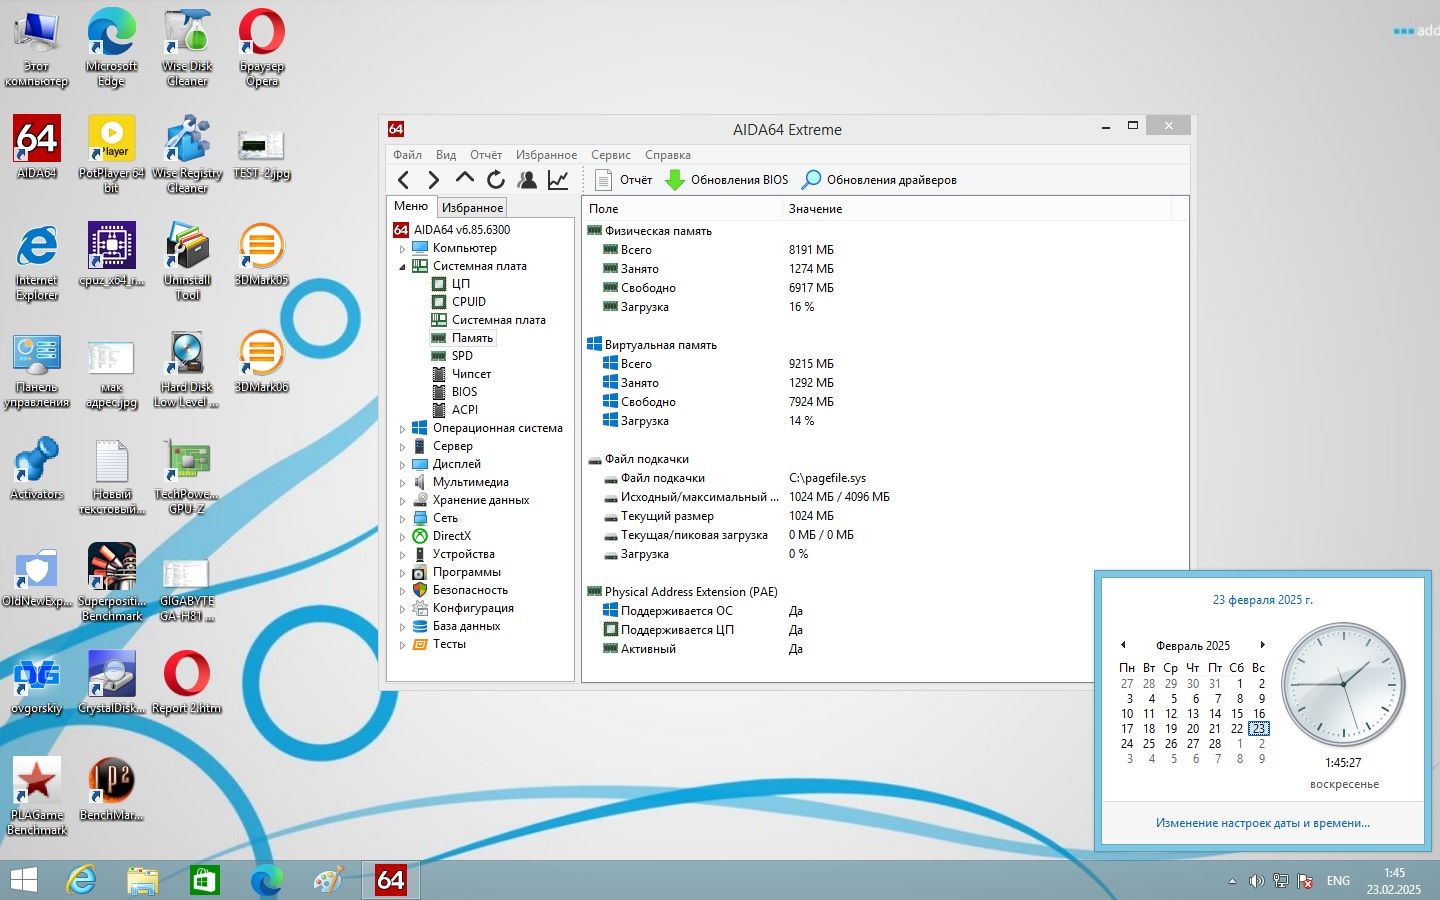Click the Февраль 2025 calendar header
Image resolution: width=1440 pixels, height=900 pixels.
tap(1193, 646)
